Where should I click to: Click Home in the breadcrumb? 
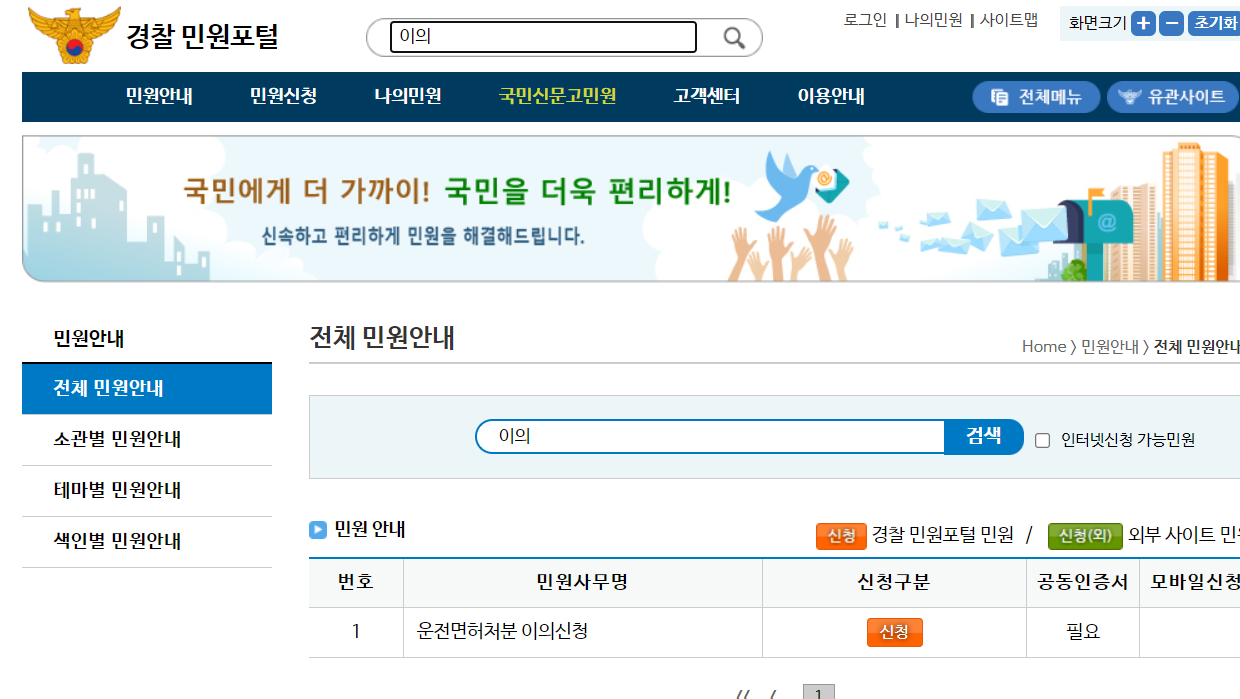pyautogui.click(x=1044, y=347)
